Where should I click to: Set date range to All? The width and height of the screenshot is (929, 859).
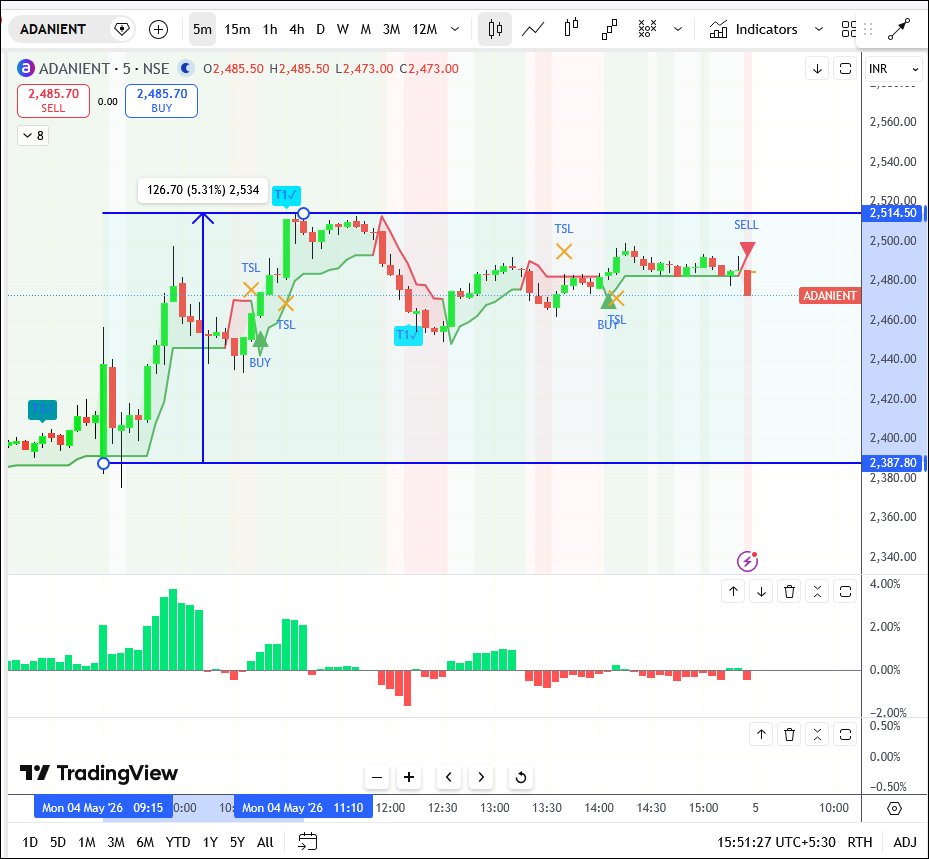point(265,842)
